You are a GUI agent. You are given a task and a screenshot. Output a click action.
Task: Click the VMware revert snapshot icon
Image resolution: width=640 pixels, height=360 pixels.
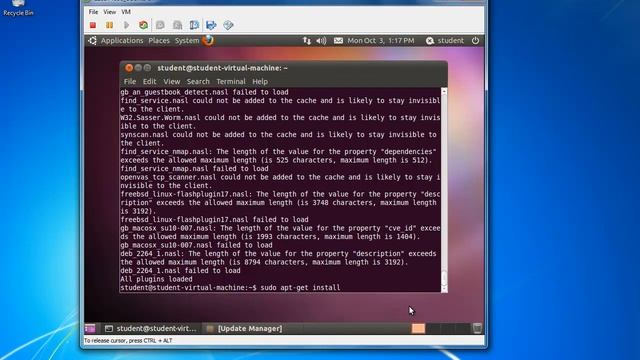point(178,25)
